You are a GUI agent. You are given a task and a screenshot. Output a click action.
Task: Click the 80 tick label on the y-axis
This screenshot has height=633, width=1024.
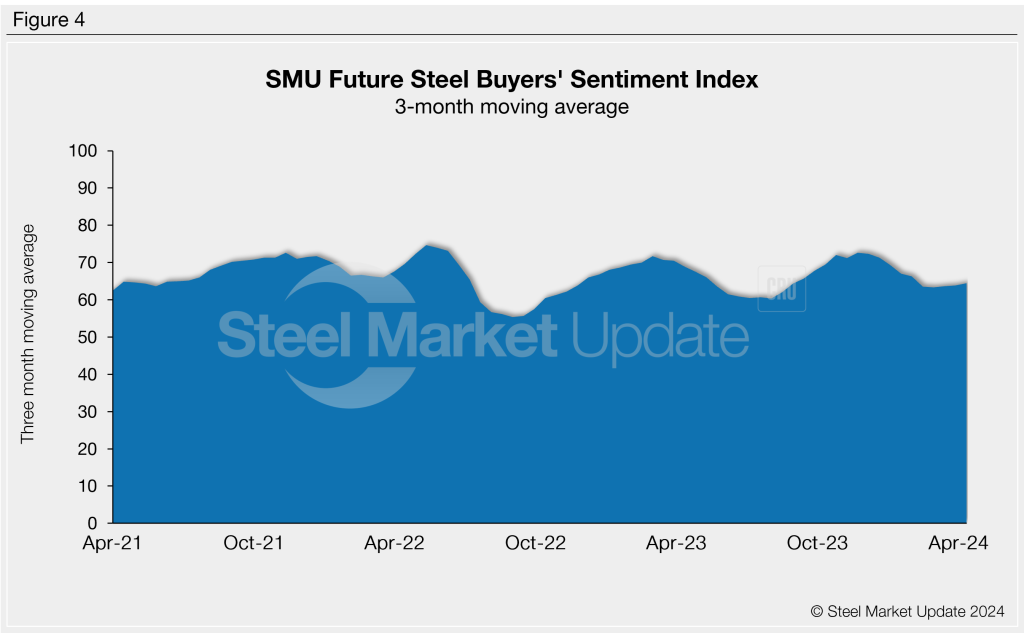pos(87,225)
